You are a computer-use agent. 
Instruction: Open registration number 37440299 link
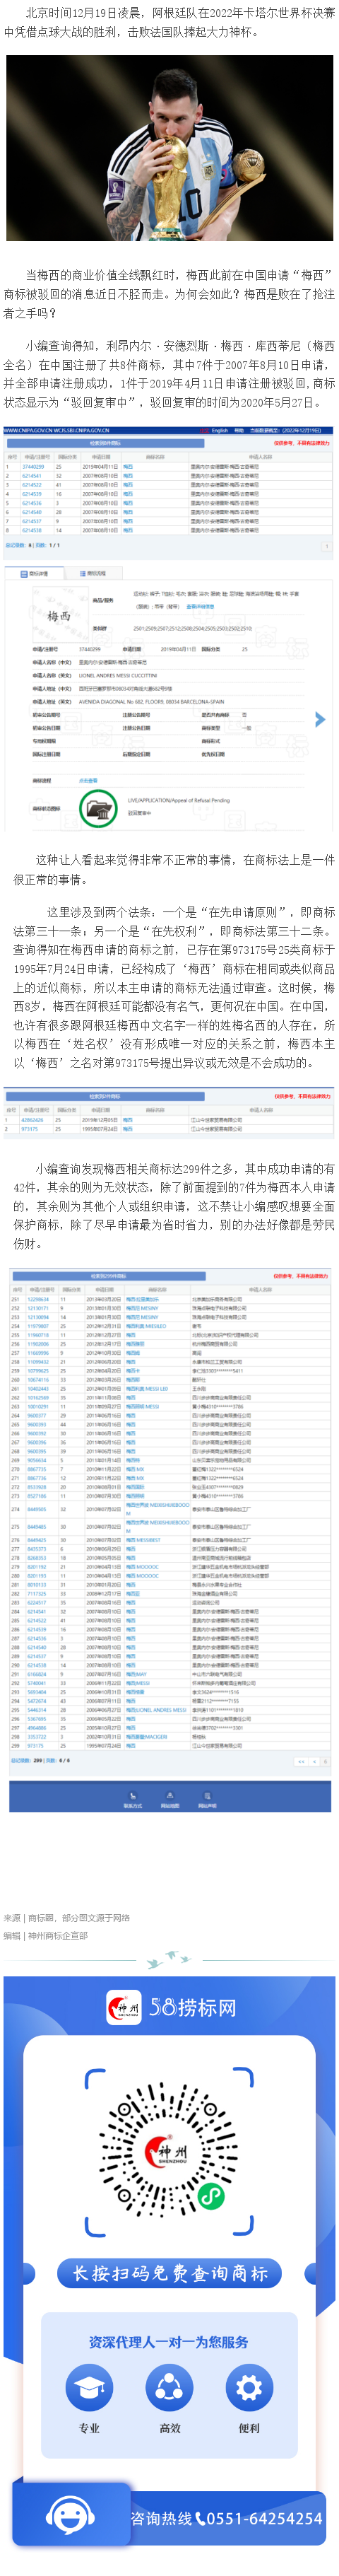pyautogui.click(x=33, y=466)
